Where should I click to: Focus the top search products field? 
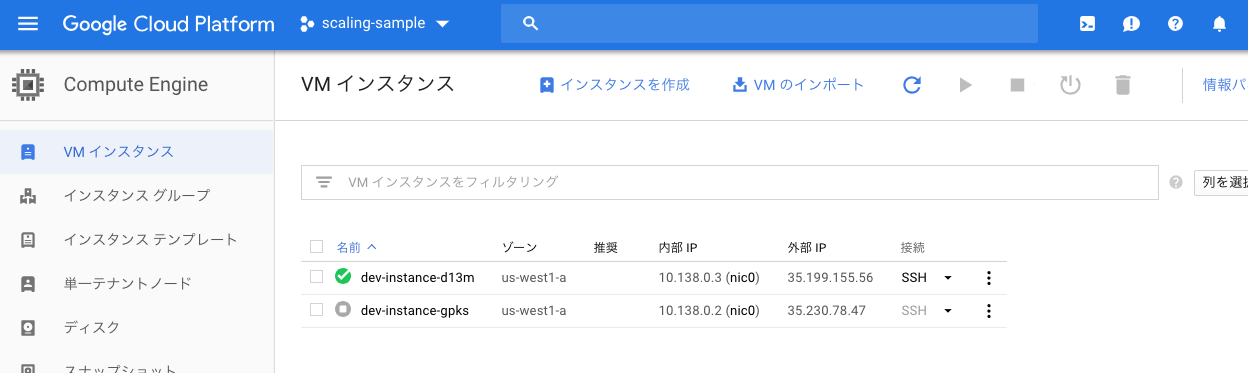pos(769,23)
